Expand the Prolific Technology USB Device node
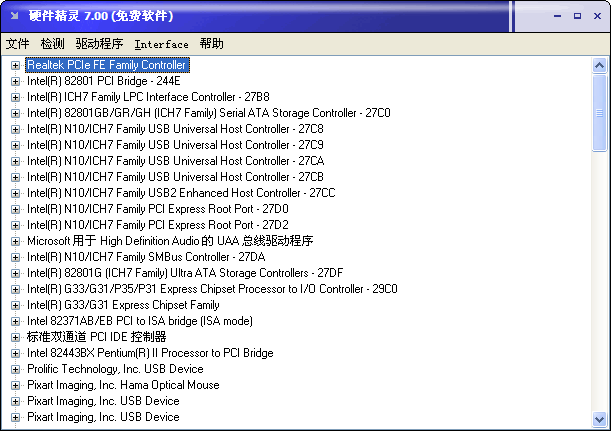 point(15,369)
